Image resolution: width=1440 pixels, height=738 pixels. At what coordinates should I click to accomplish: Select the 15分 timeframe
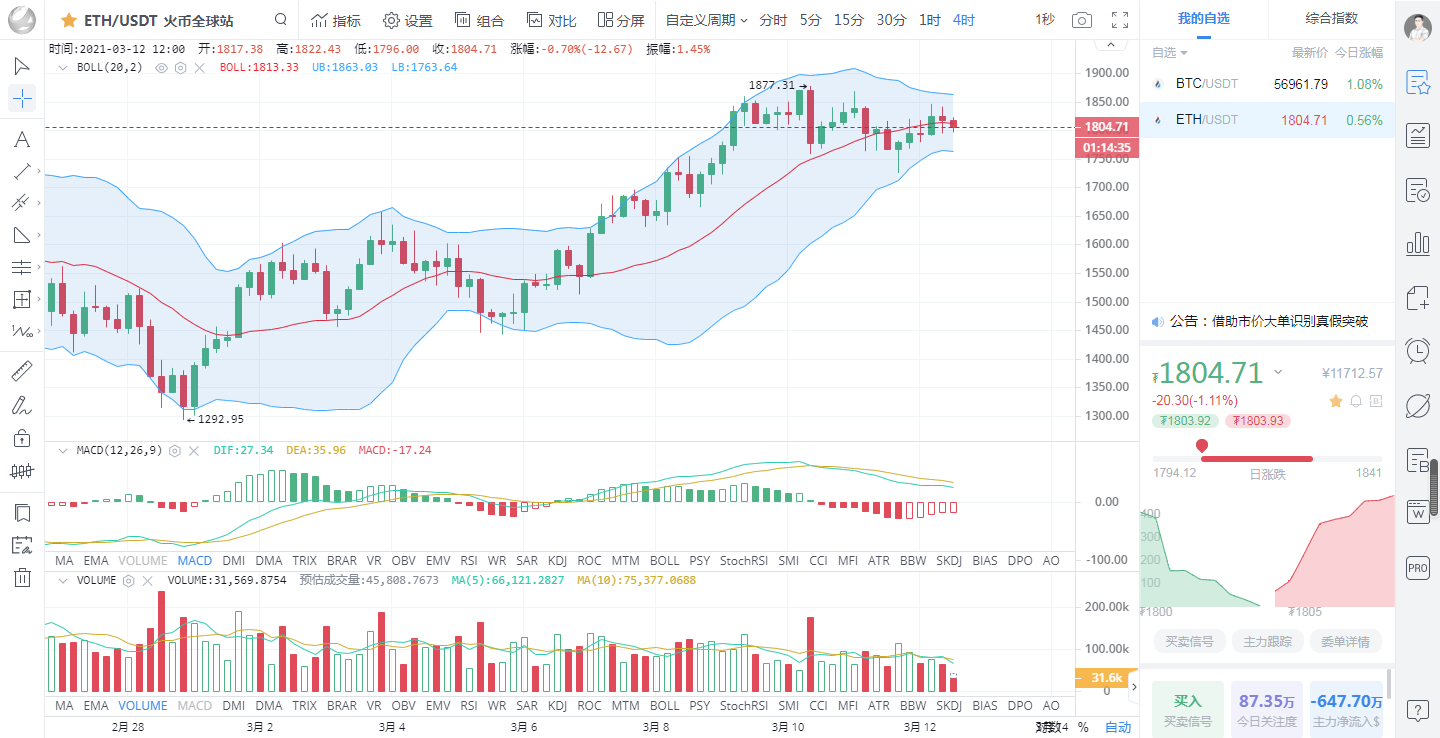tap(849, 20)
